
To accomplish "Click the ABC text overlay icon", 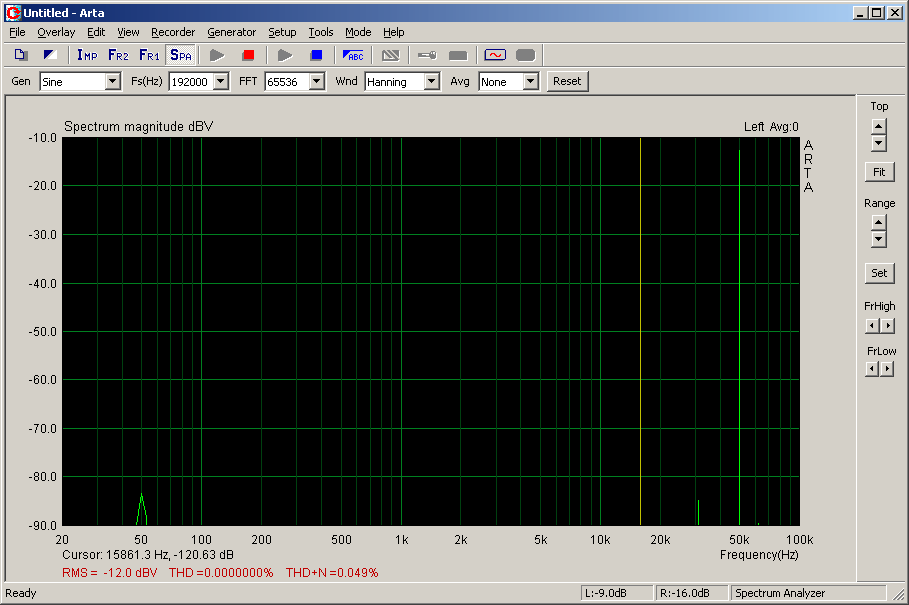I will click(353, 55).
